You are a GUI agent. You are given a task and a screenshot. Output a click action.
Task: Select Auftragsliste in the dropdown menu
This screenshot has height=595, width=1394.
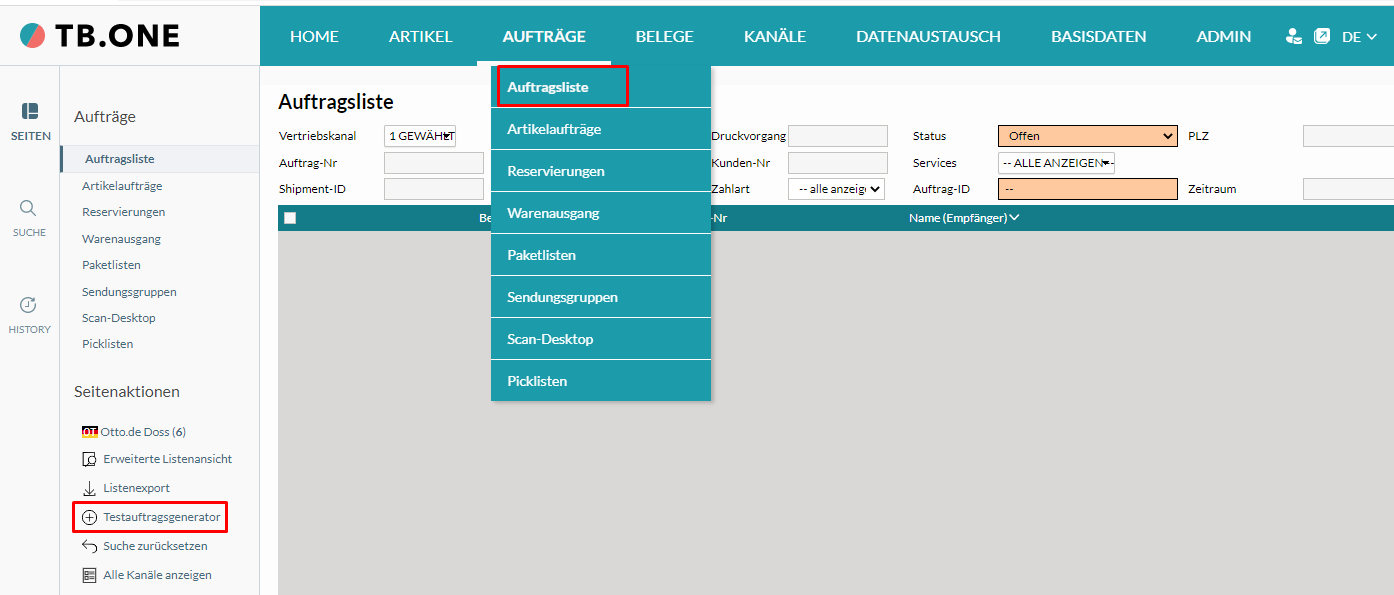(601, 87)
